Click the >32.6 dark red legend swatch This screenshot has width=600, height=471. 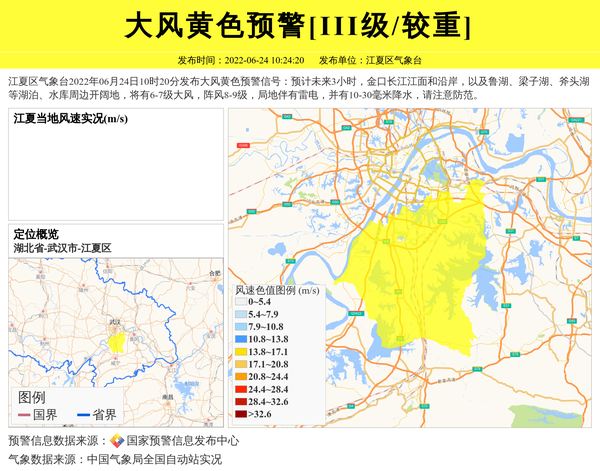240,413
